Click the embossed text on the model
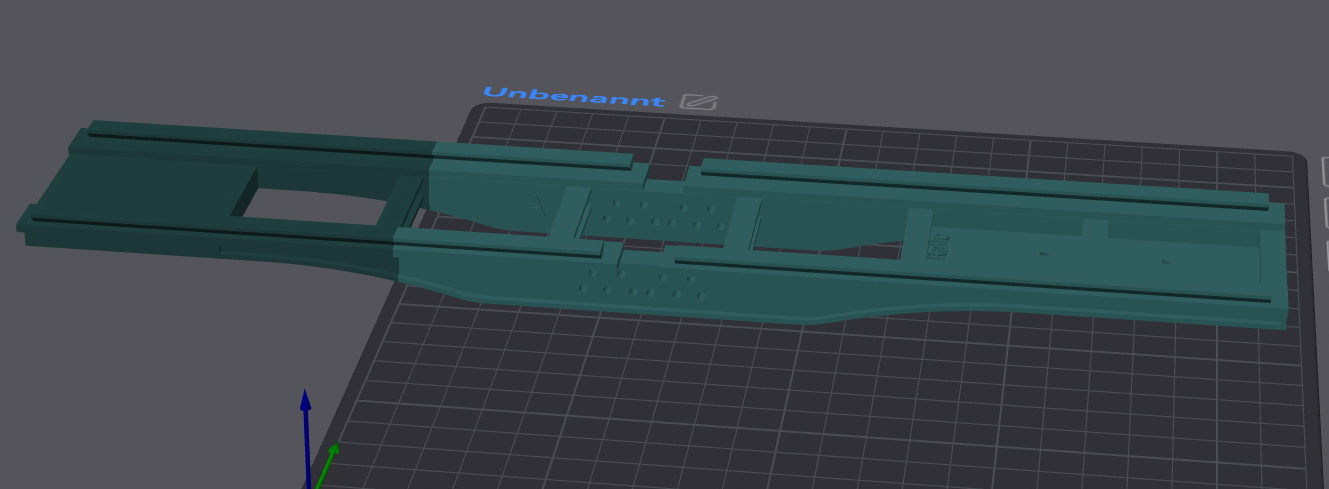The width and height of the screenshot is (1329, 489). [940, 249]
